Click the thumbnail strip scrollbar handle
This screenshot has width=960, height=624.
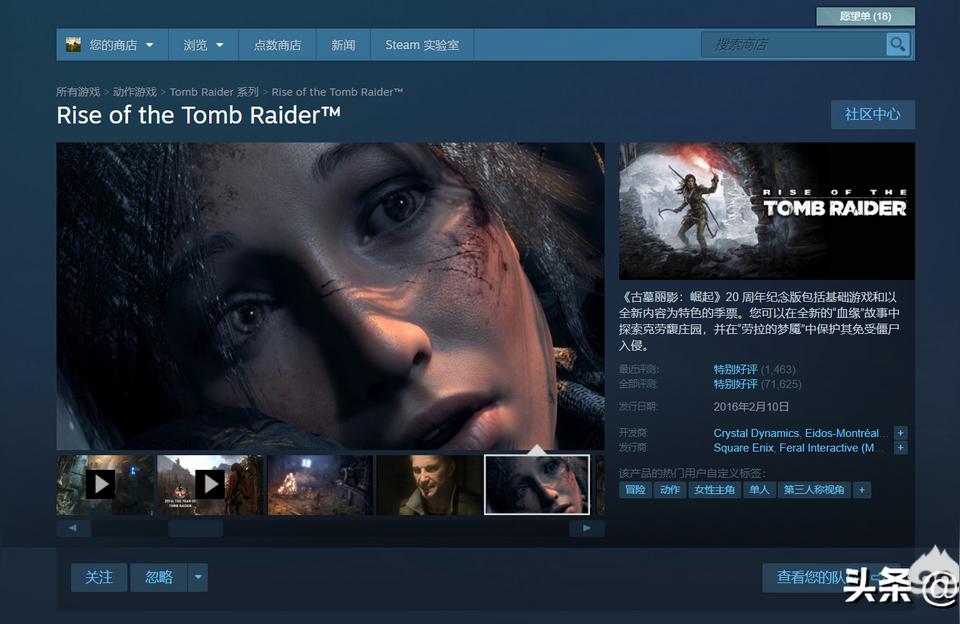[x=195, y=528]
